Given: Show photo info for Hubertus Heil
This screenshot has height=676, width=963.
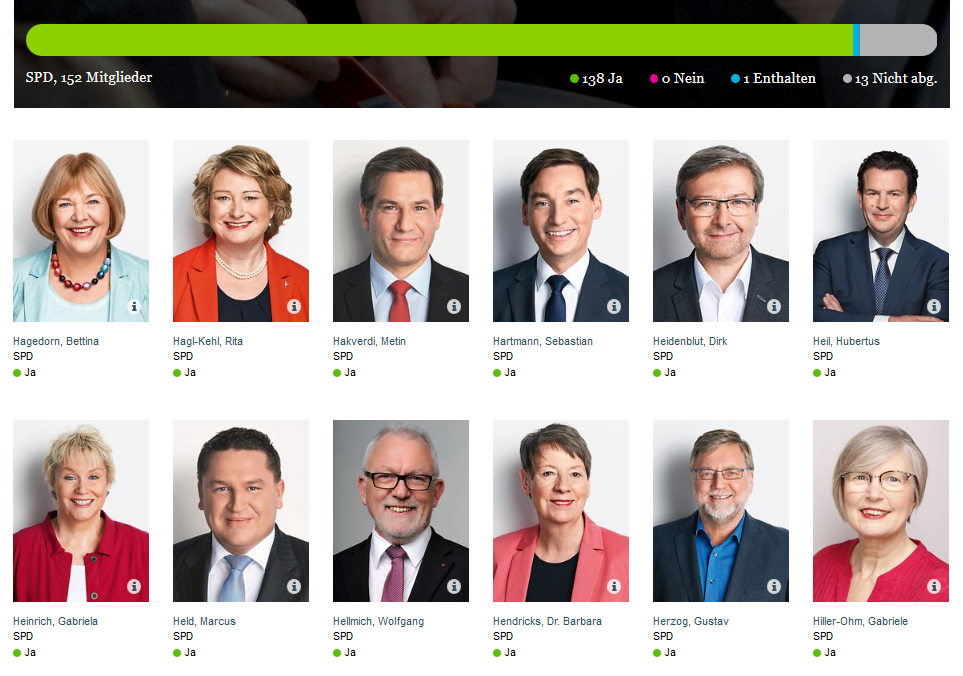Looking at the screenshot, I should [934, 306].
